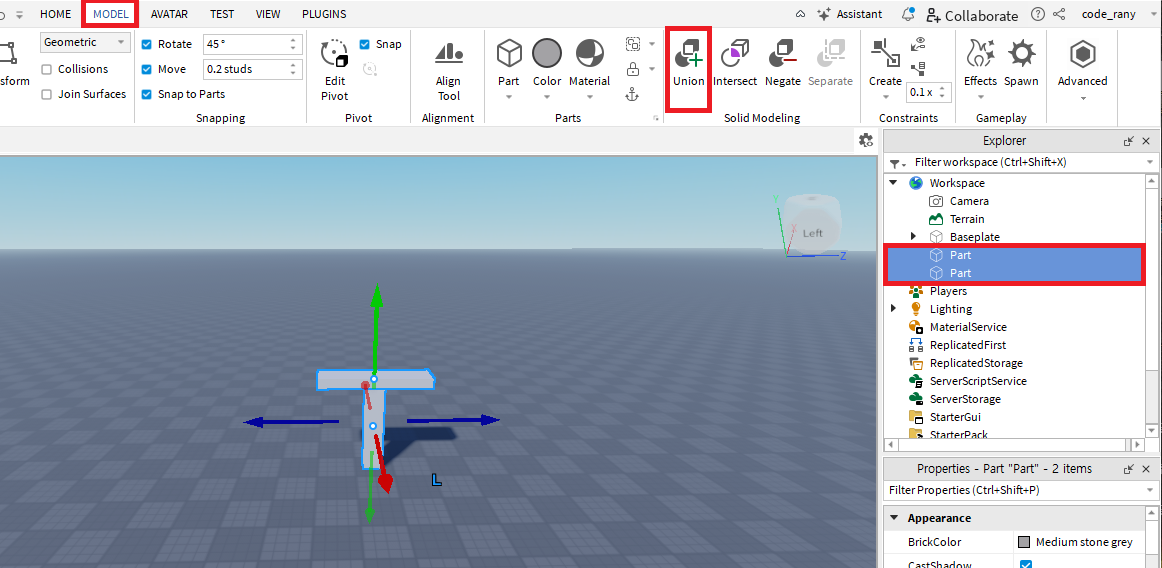1162x568 pixels.
Task: Open the Advanced hexagon tool
Action: tap(1083, 53)
